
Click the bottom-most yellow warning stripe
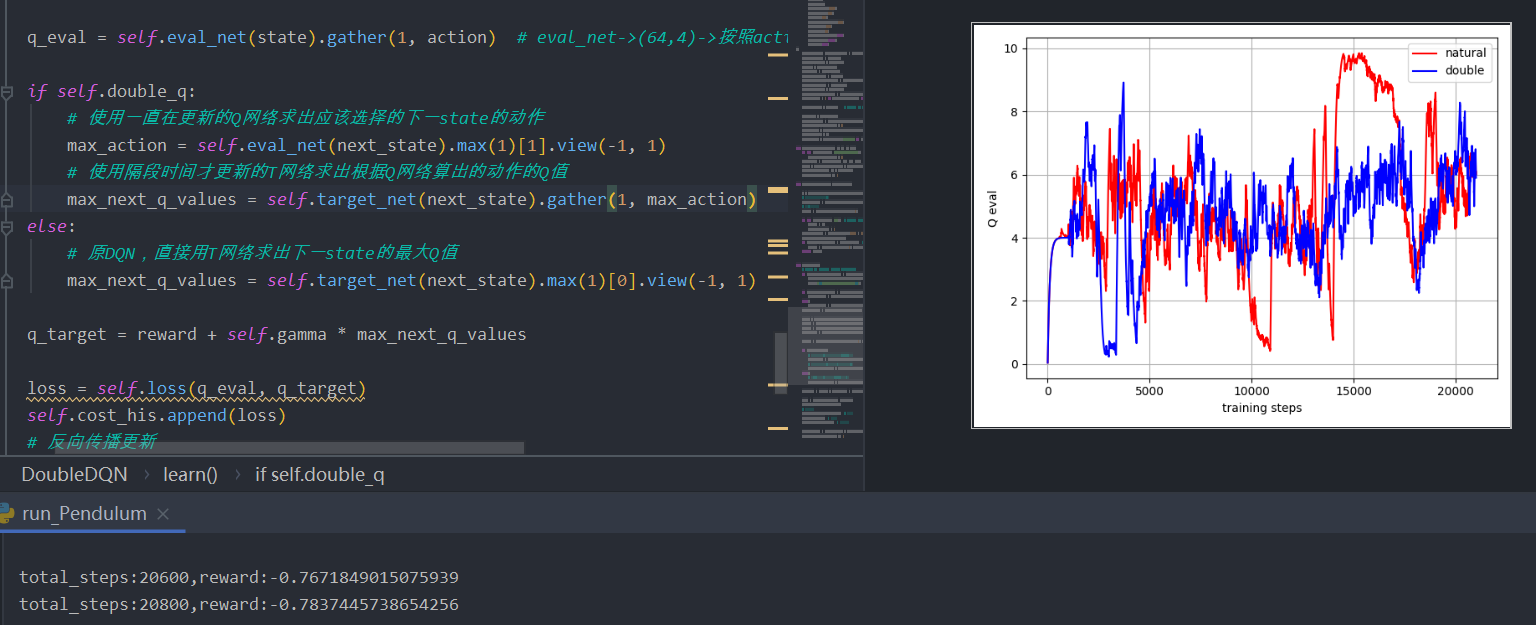click(777, 428)
